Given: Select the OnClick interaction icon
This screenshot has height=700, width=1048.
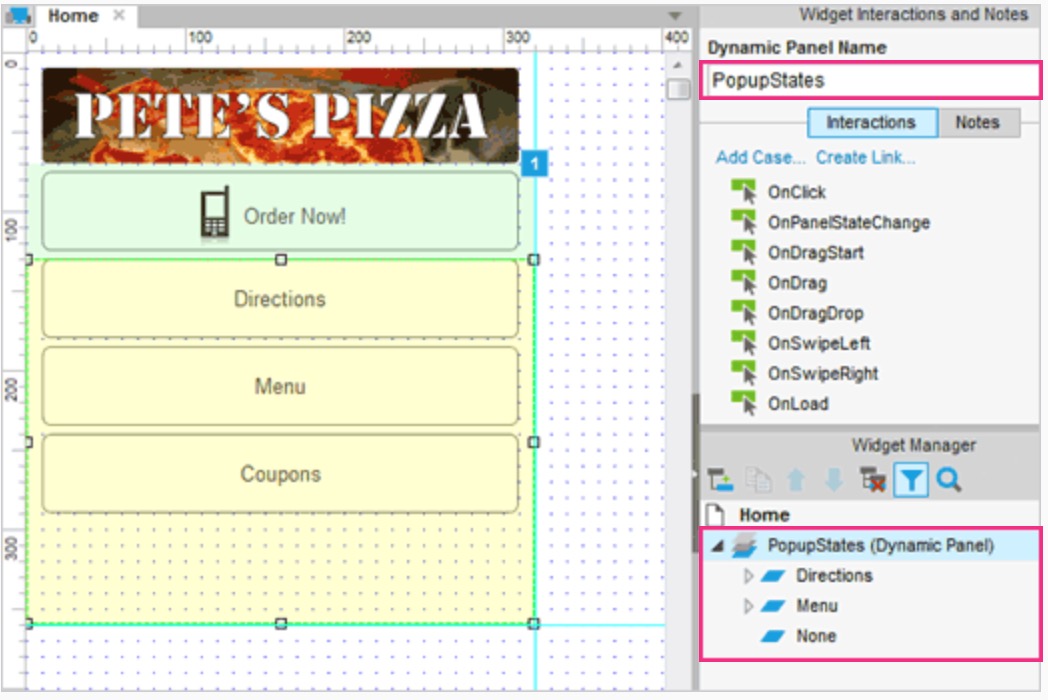Looking at the screenshot, I should tap(743, 191).
